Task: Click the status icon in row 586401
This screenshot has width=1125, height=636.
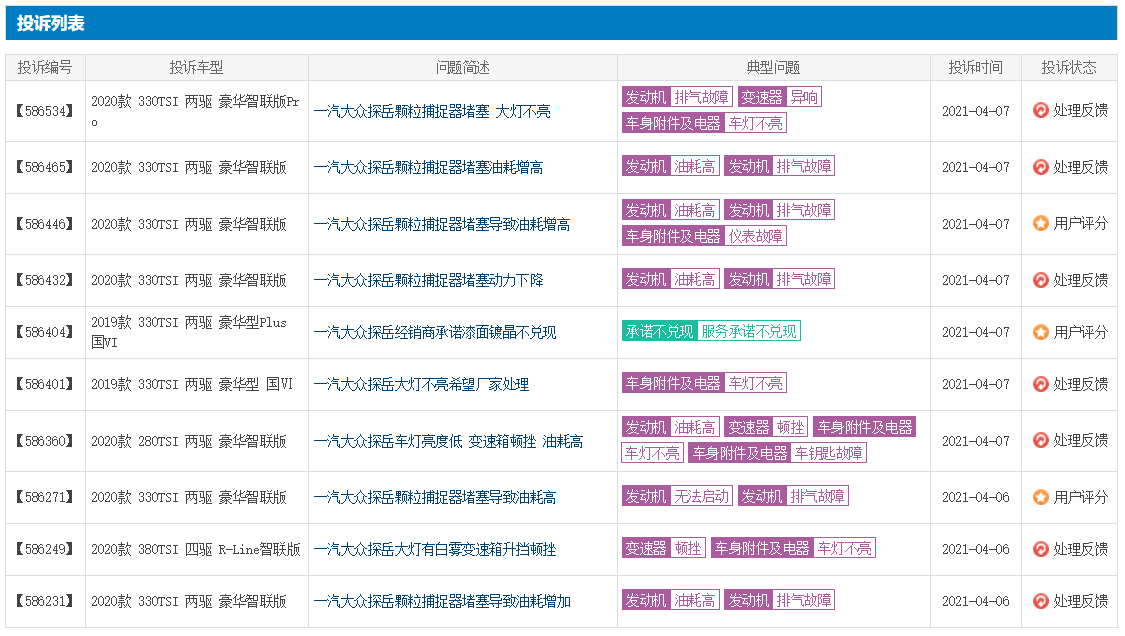Action: click(1040, 384)
